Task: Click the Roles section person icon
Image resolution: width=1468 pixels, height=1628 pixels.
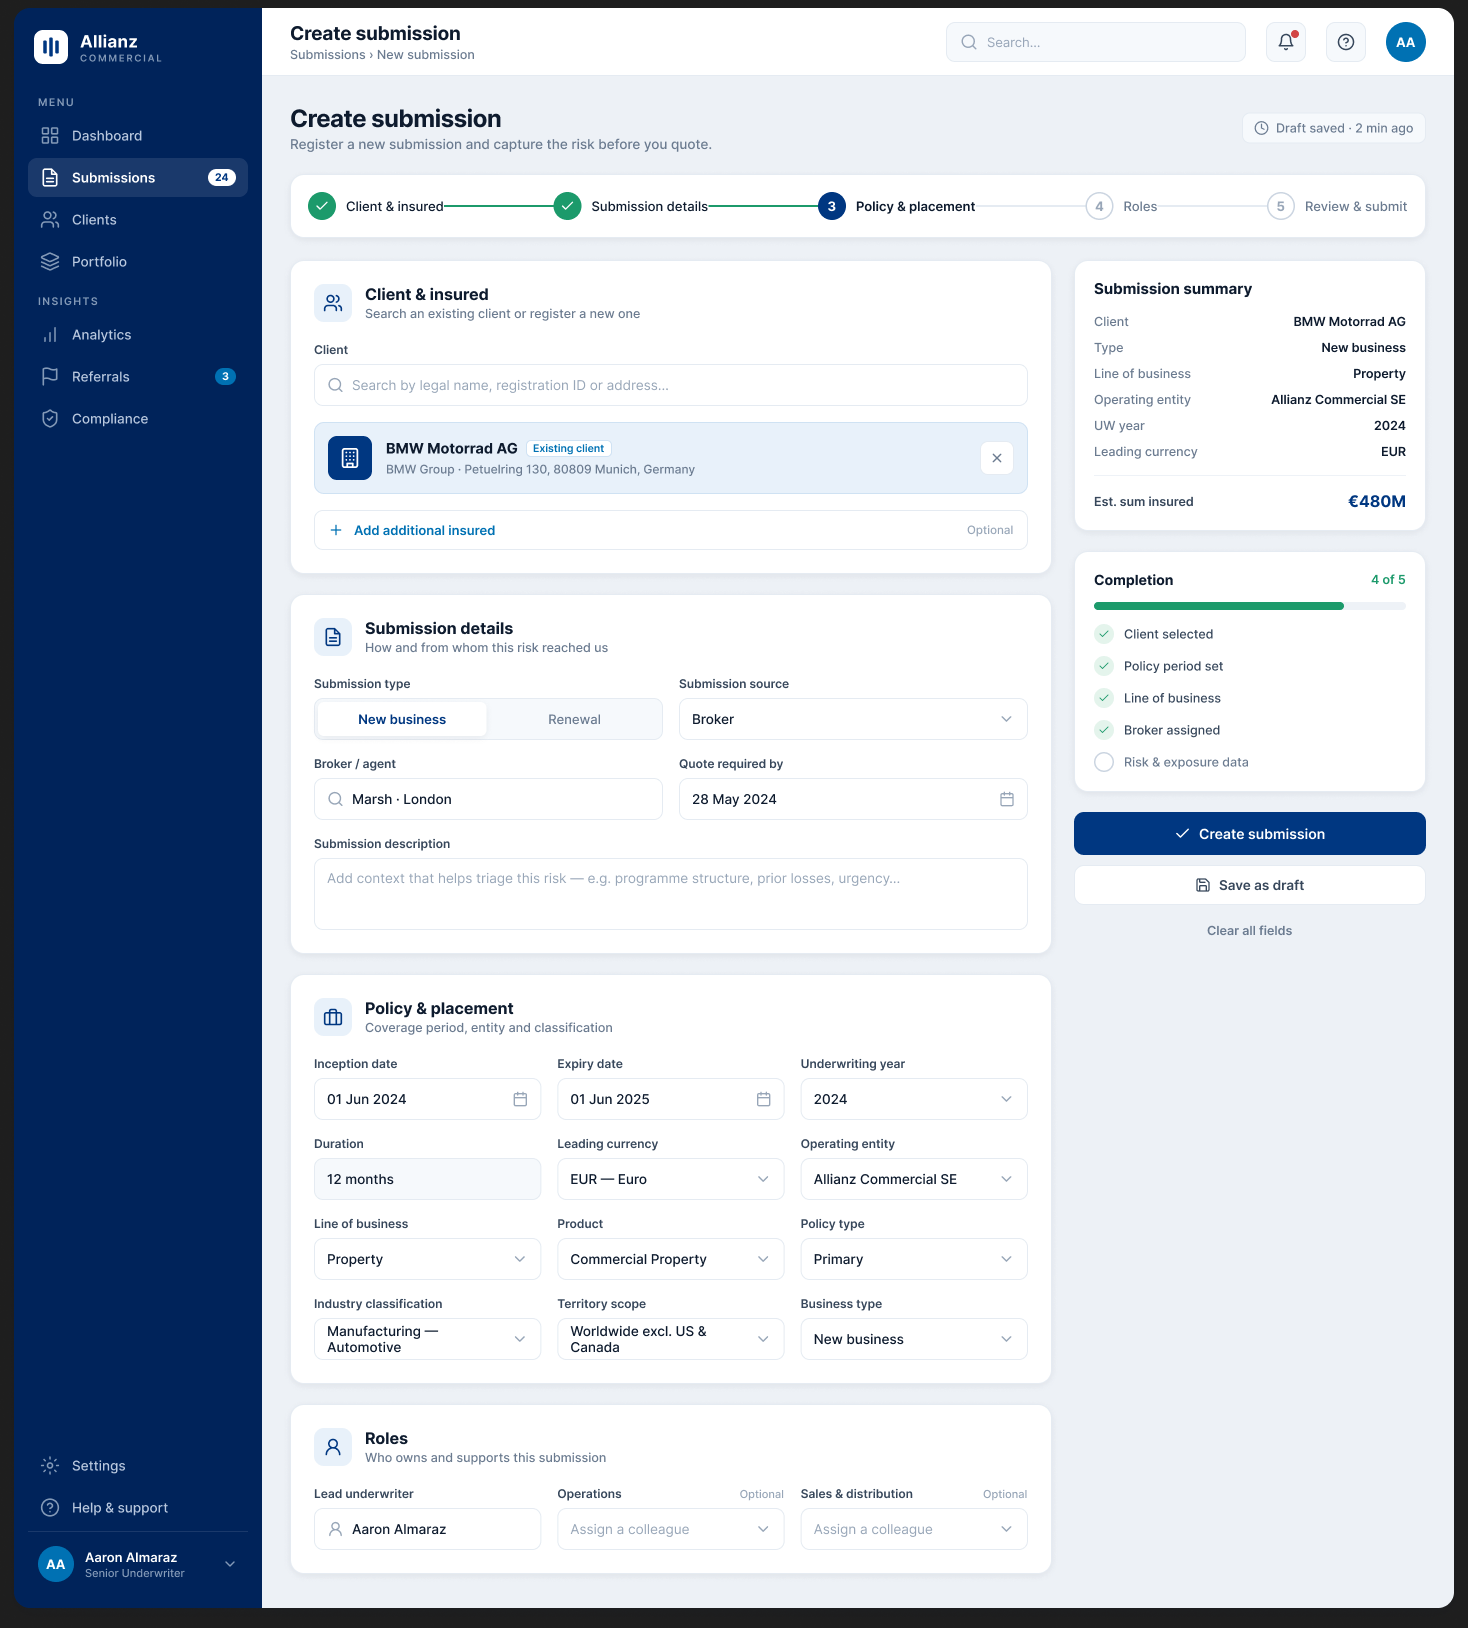Action: pos(333,1447)
